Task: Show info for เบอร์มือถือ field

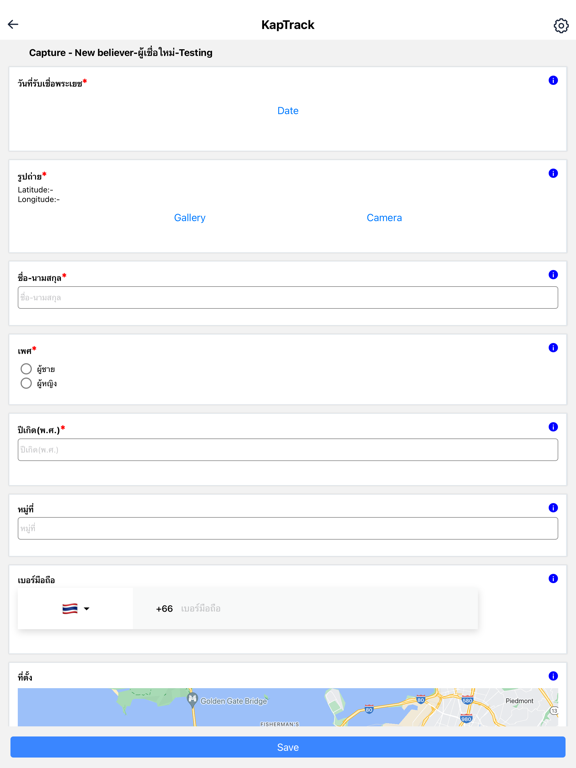Action: [553, 579]
